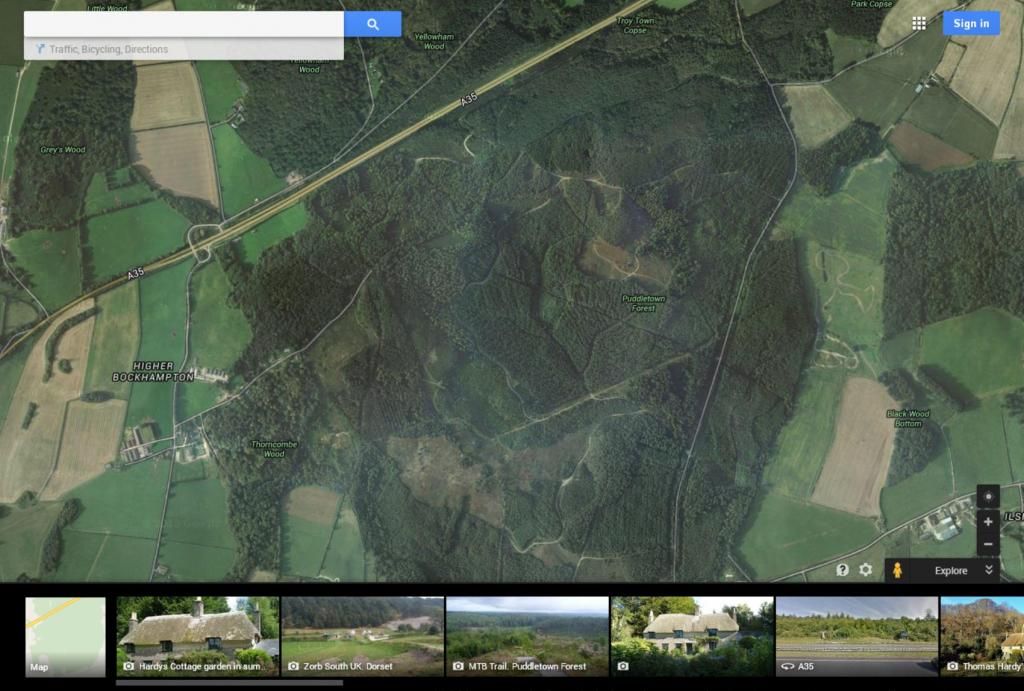The image size is (1024, 691).
Task: Sign in to Google account
Action: click(x=970, y=24)
